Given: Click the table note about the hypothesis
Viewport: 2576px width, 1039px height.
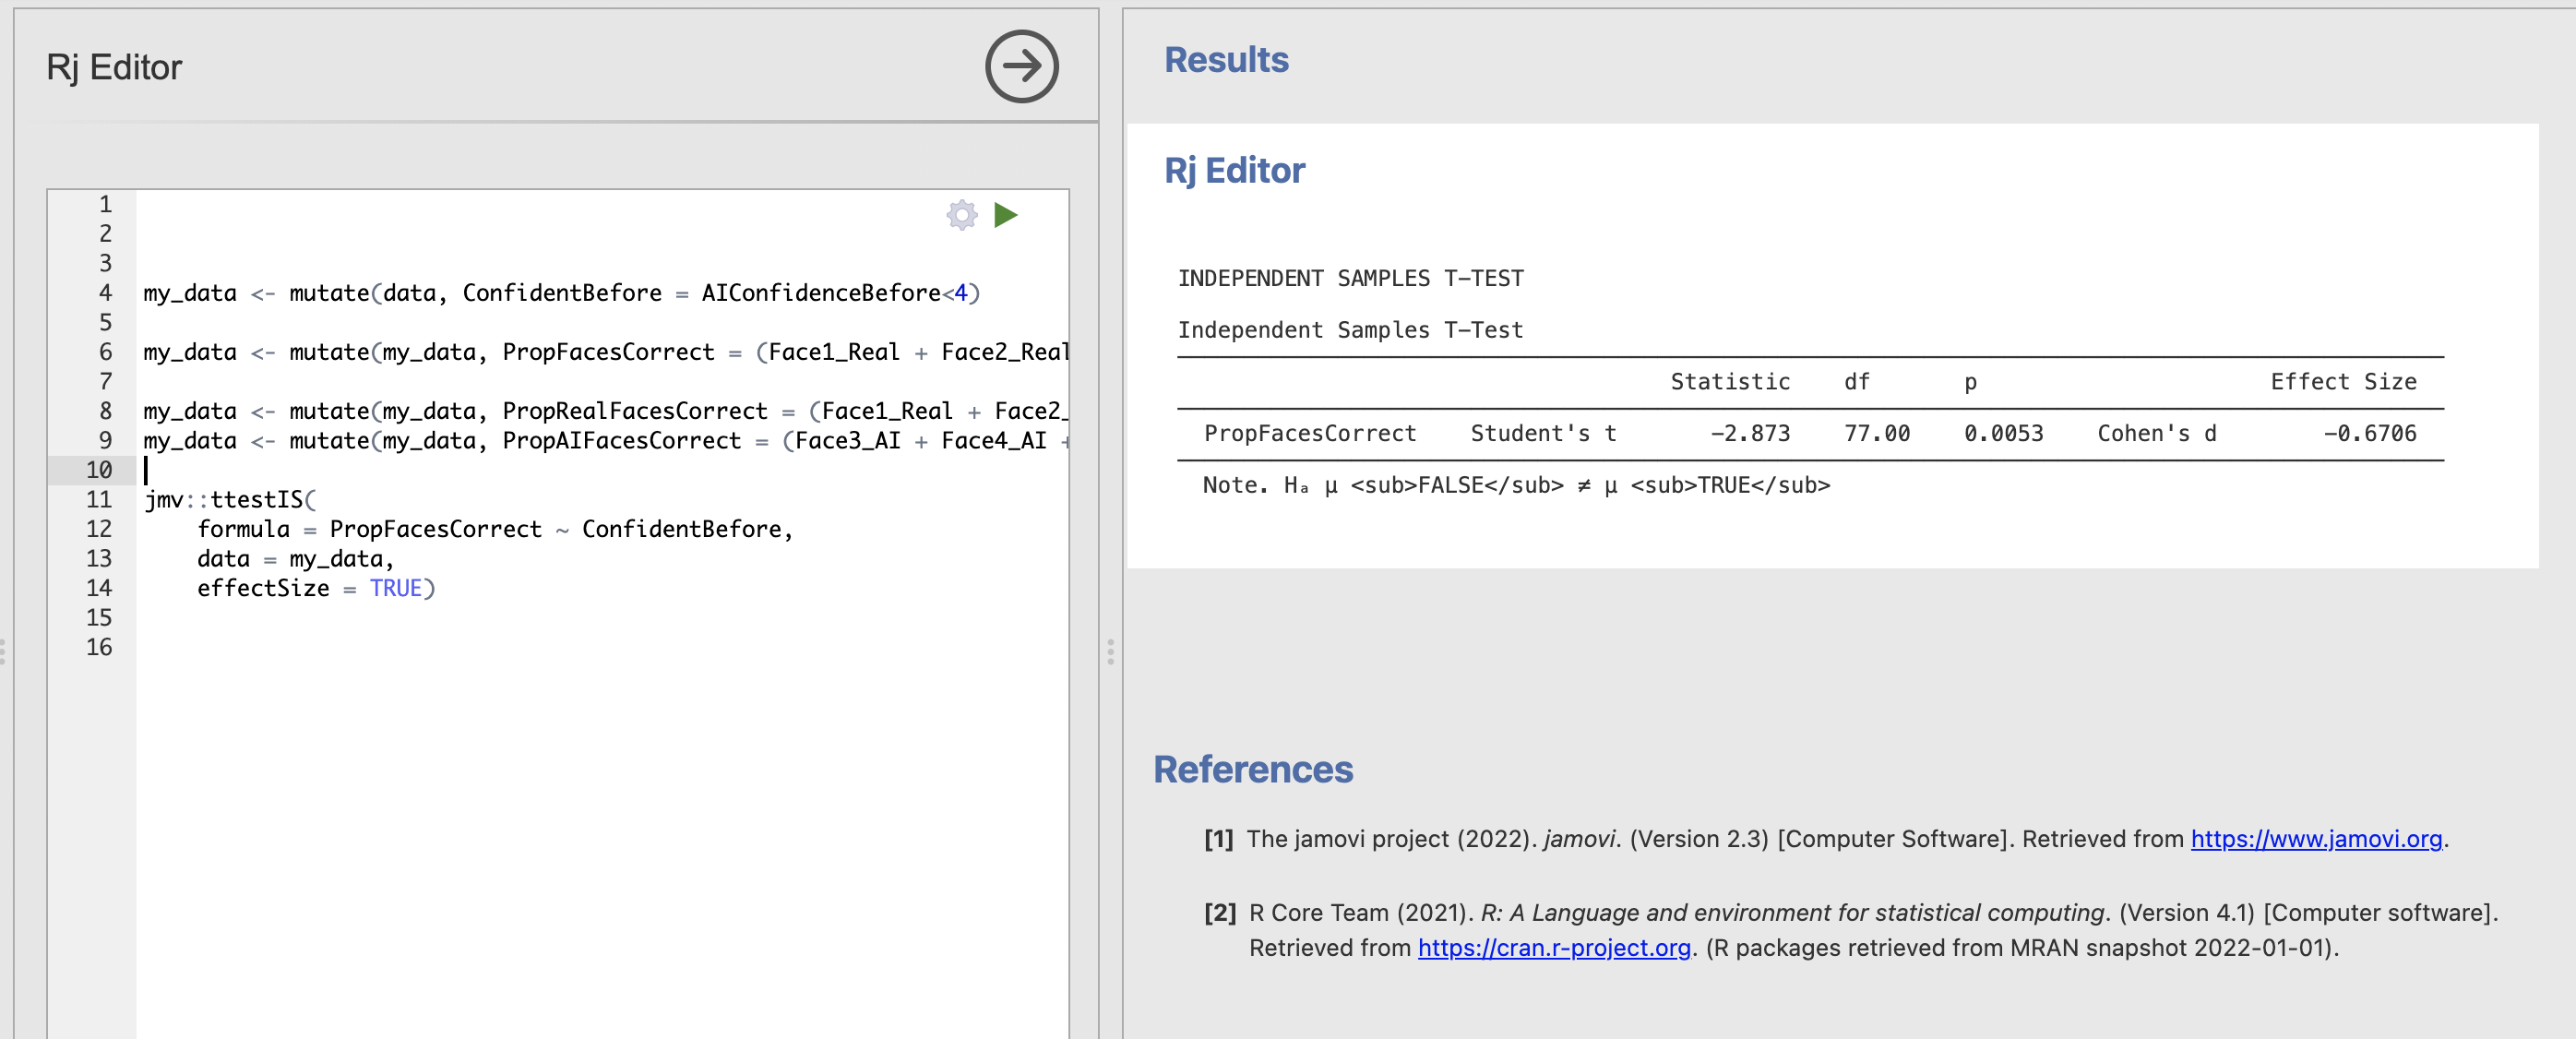Looking at the screenshot, I should tap(1516, 485).
